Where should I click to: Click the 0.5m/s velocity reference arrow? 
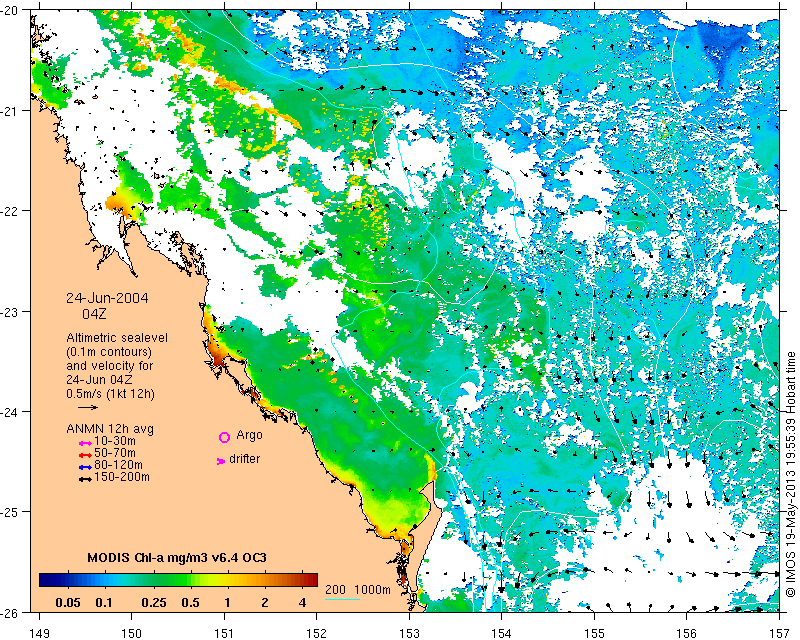pos(88,407)
